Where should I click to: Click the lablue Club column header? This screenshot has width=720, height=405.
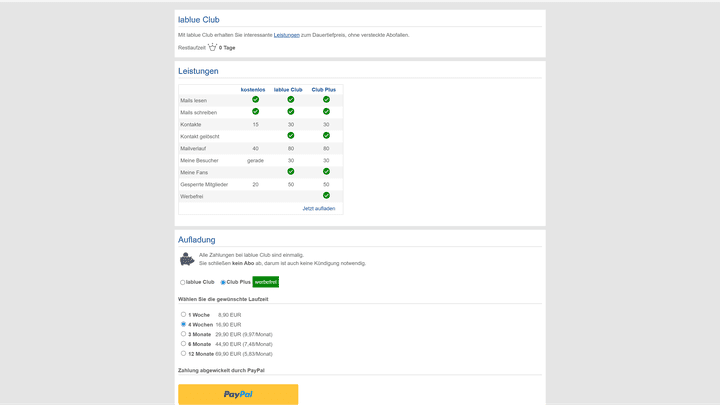(288, 90)
